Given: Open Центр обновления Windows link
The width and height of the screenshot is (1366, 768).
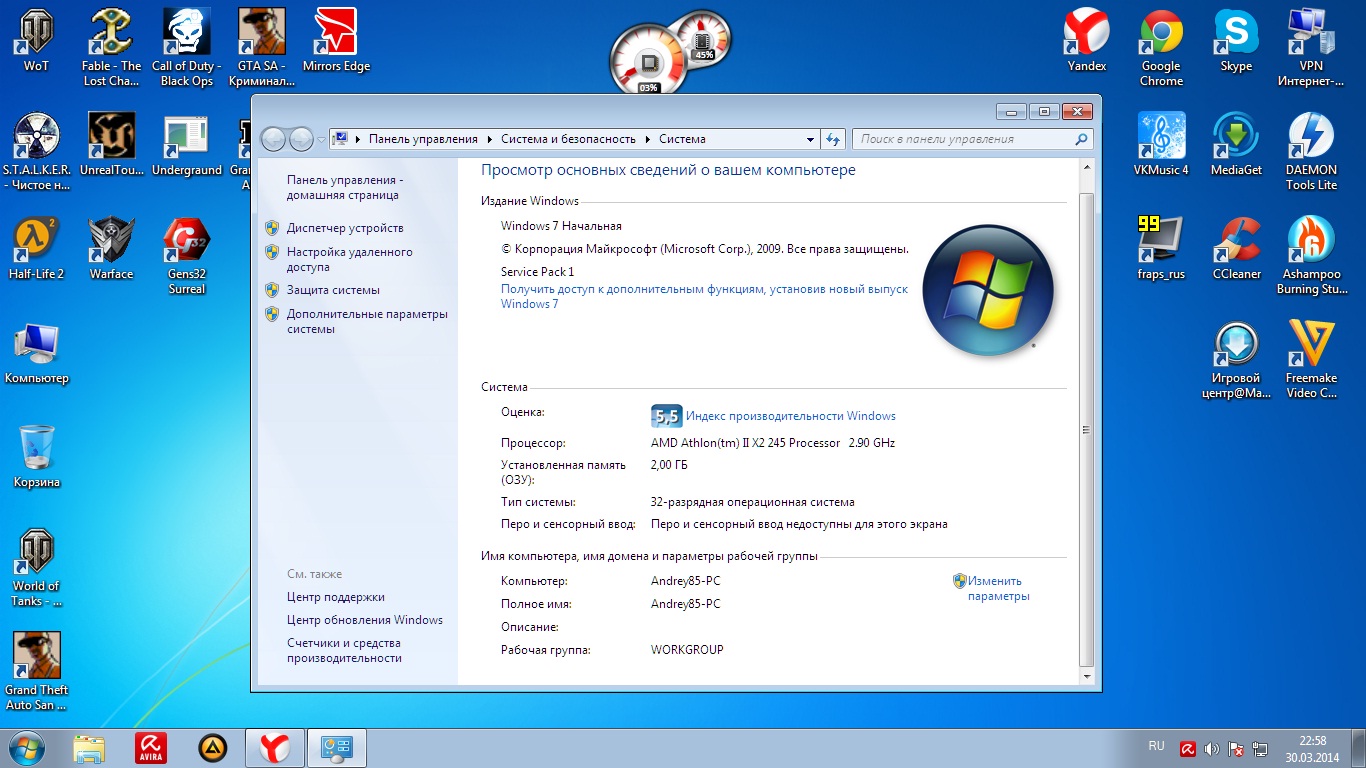Looking at the screenshot, I should pyautogui.click(x=365, y=620).
